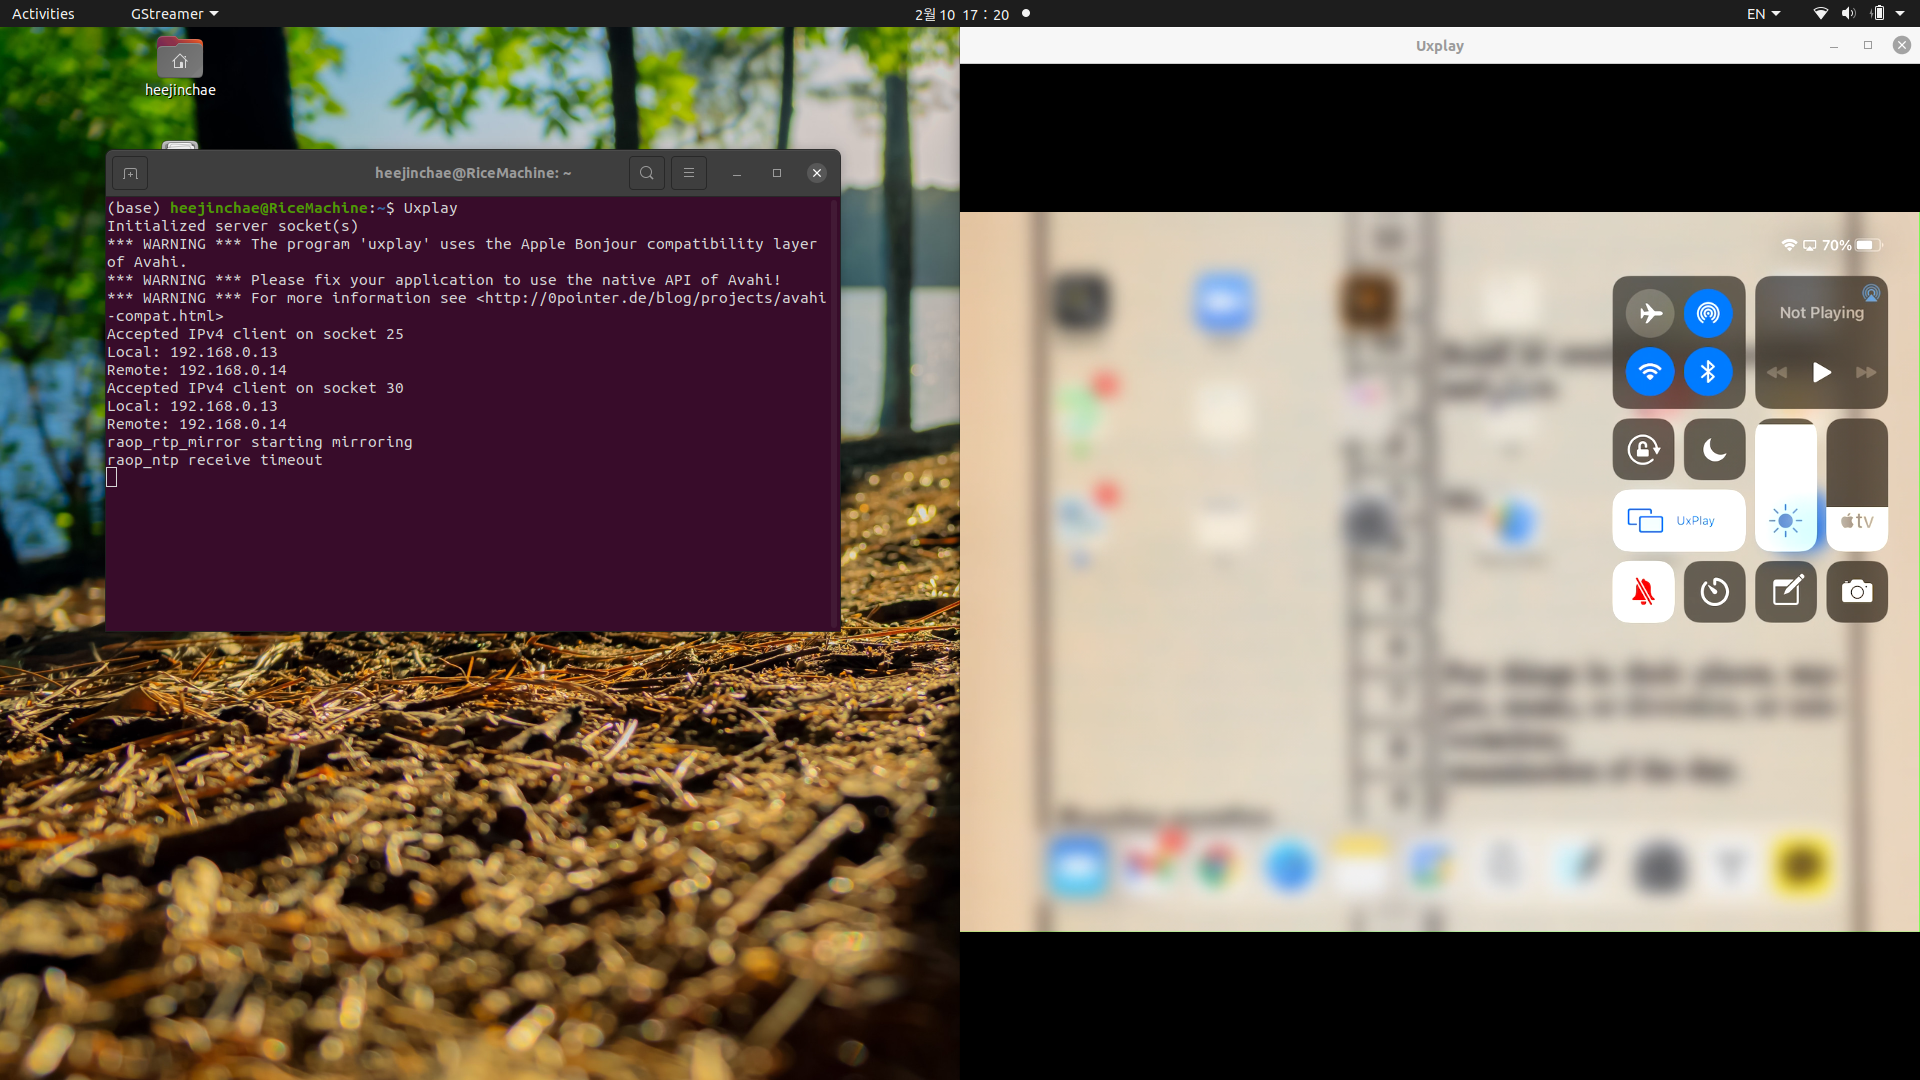Expand EN input language dropdown

[1763, 14]
